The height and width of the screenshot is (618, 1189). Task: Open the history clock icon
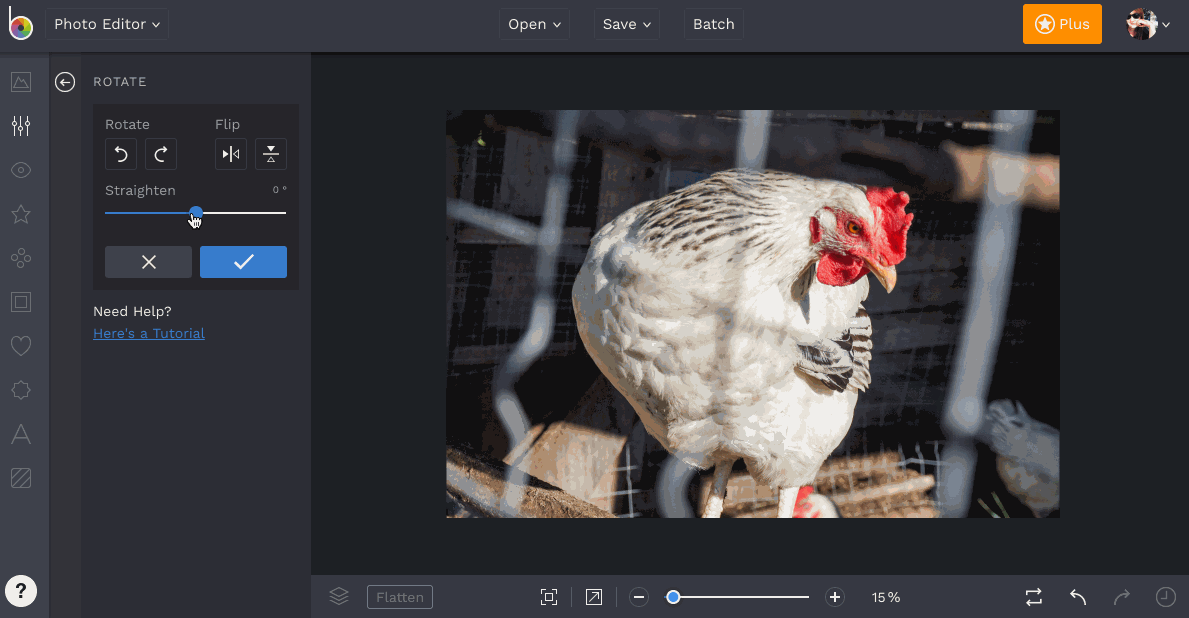coord(1165,598)
